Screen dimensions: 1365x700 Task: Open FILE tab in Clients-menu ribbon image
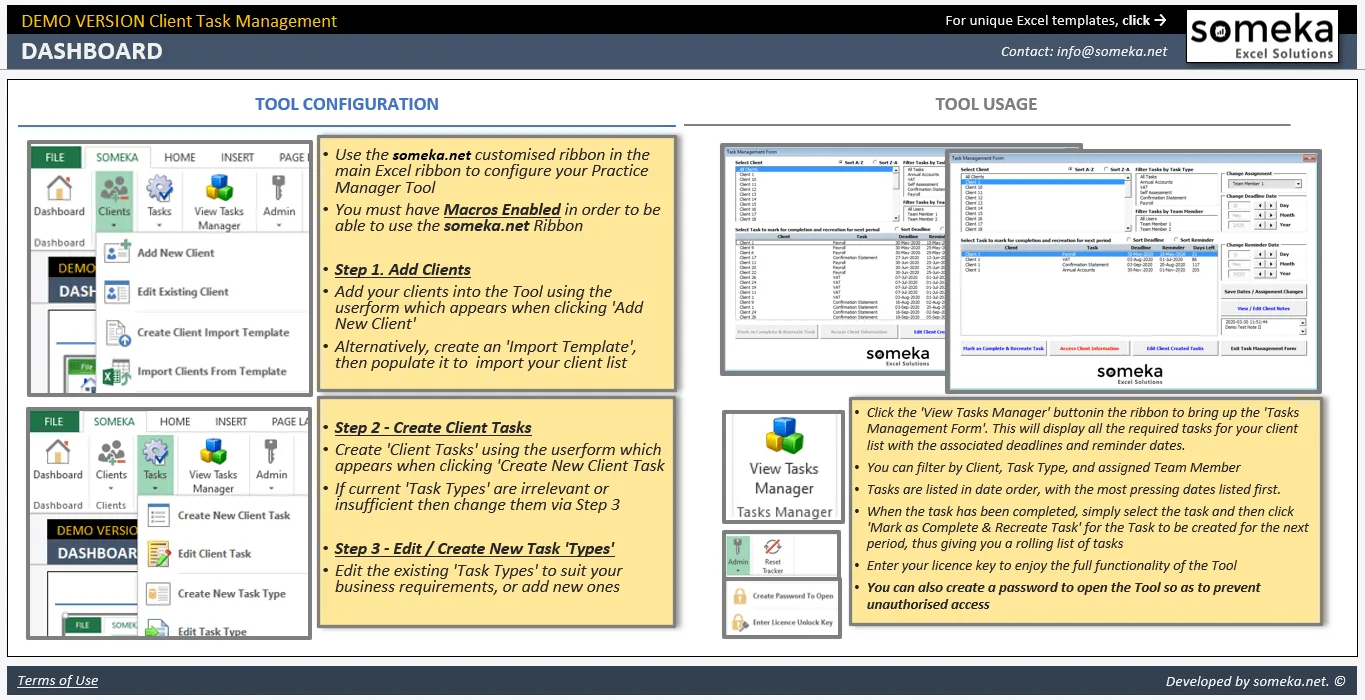(x=55, y=157)
